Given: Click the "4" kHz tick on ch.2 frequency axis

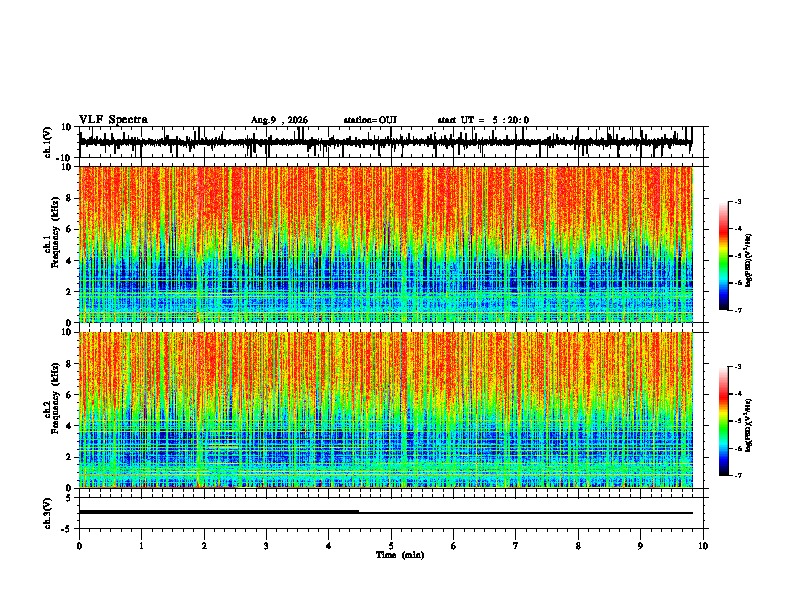Looking at the screenshot, I should 70,426.
